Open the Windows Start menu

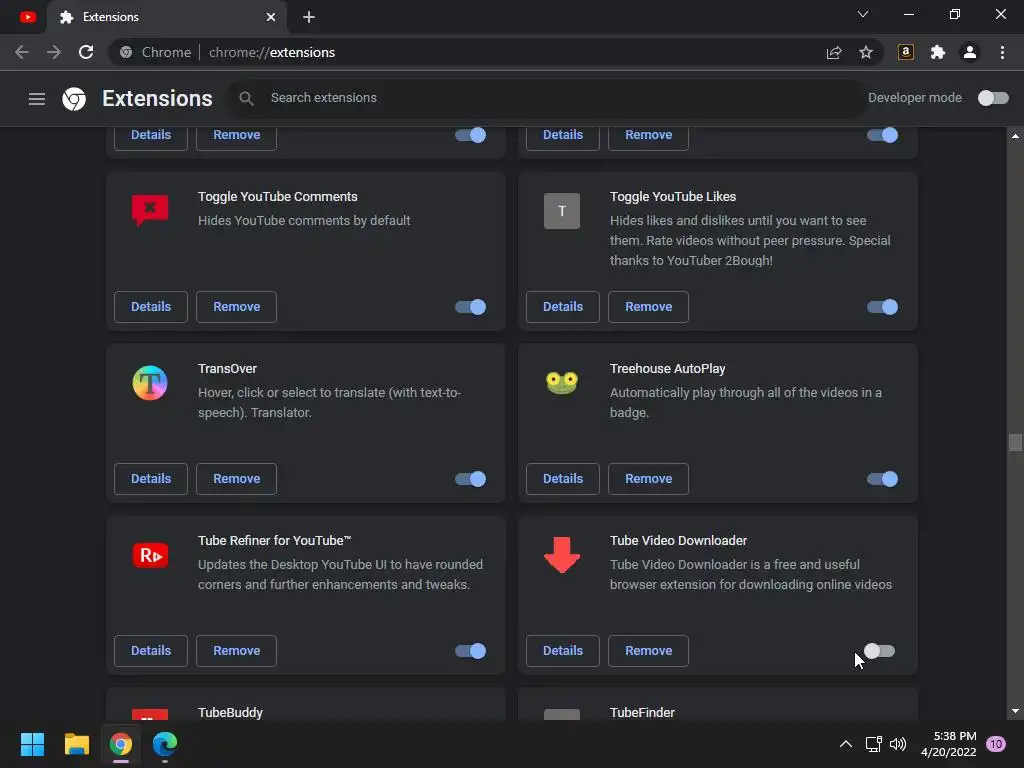[32, 744]
